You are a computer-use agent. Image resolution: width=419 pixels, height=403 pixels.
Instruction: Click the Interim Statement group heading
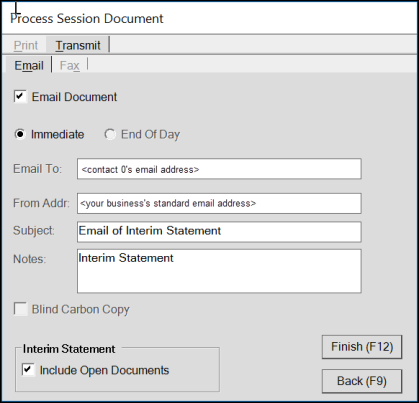[x=69, y=349]
